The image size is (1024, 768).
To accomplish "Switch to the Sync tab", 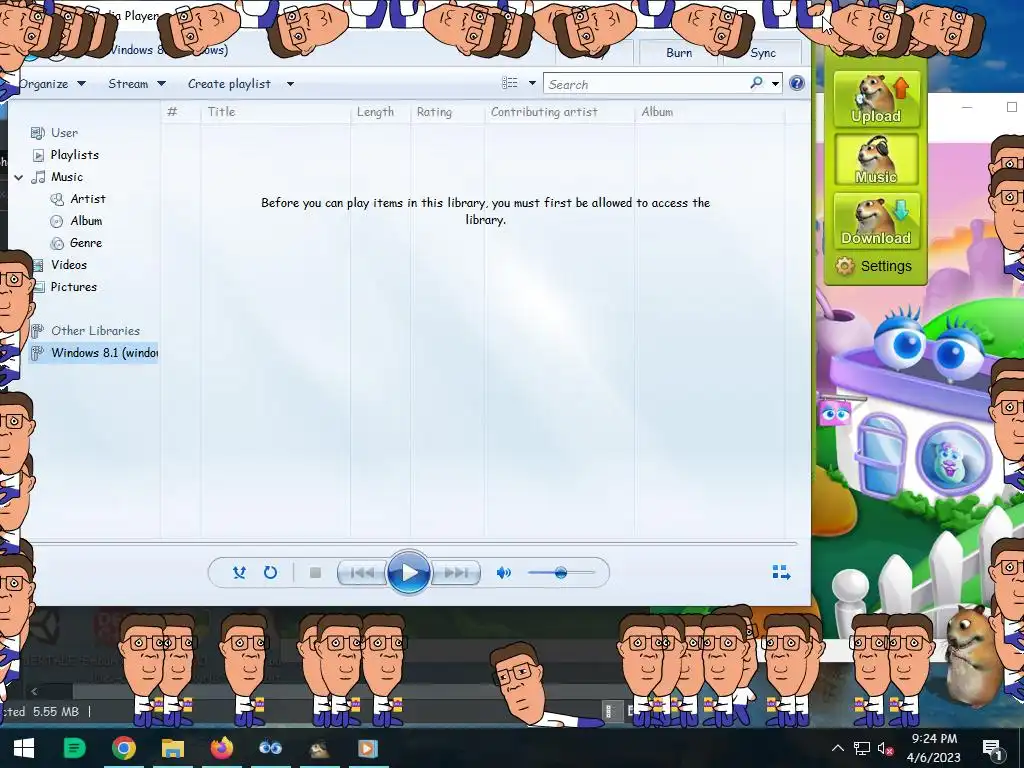I will click(763, 53).
